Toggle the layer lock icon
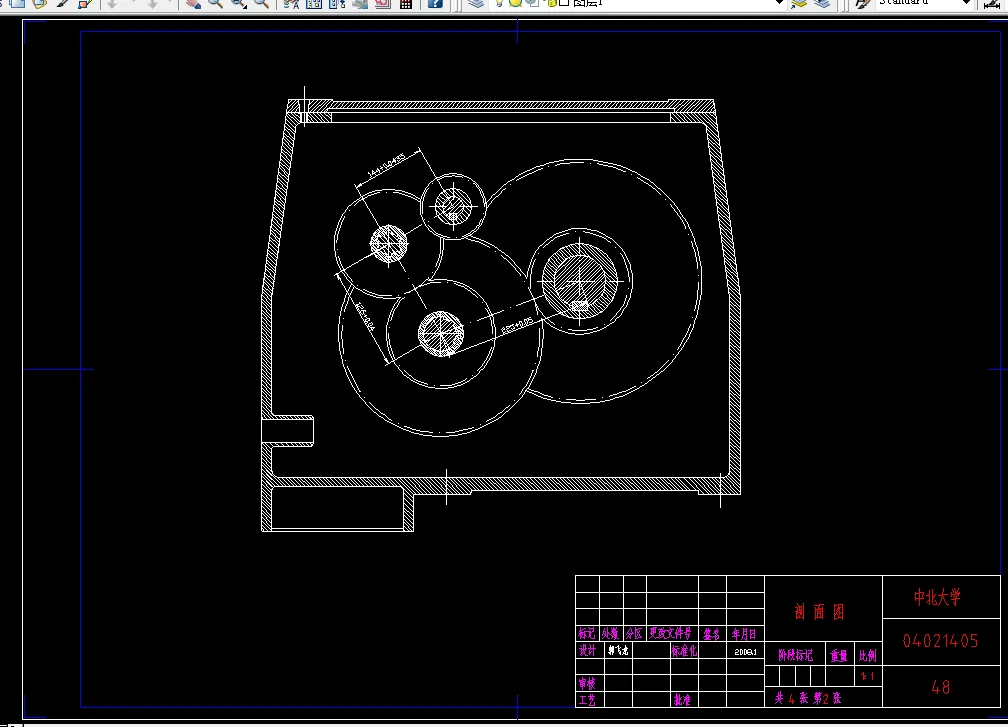 tap(551, 3)
